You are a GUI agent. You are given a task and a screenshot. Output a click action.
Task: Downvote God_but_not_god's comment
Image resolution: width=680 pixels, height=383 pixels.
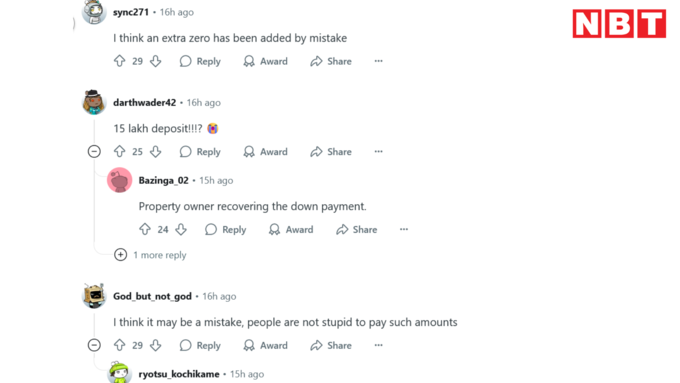pos(156,345)
